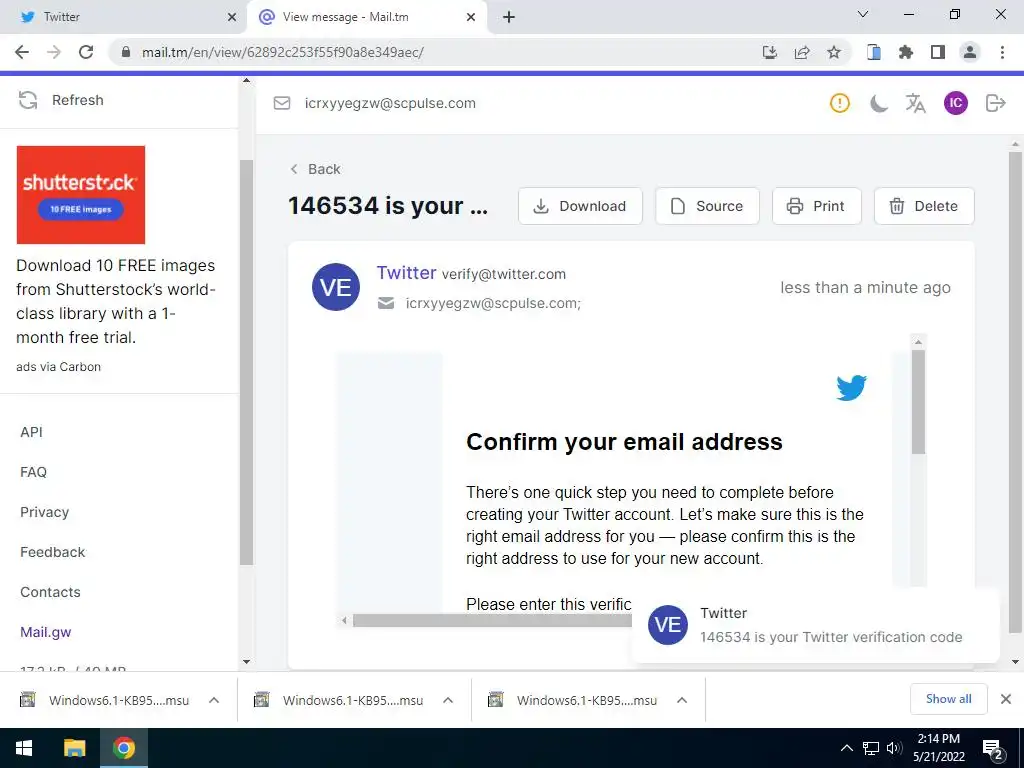The width and height of the screenshot is (1024, 768).
Task: Open the IC account avatar
Action: (x=955, y=103)
